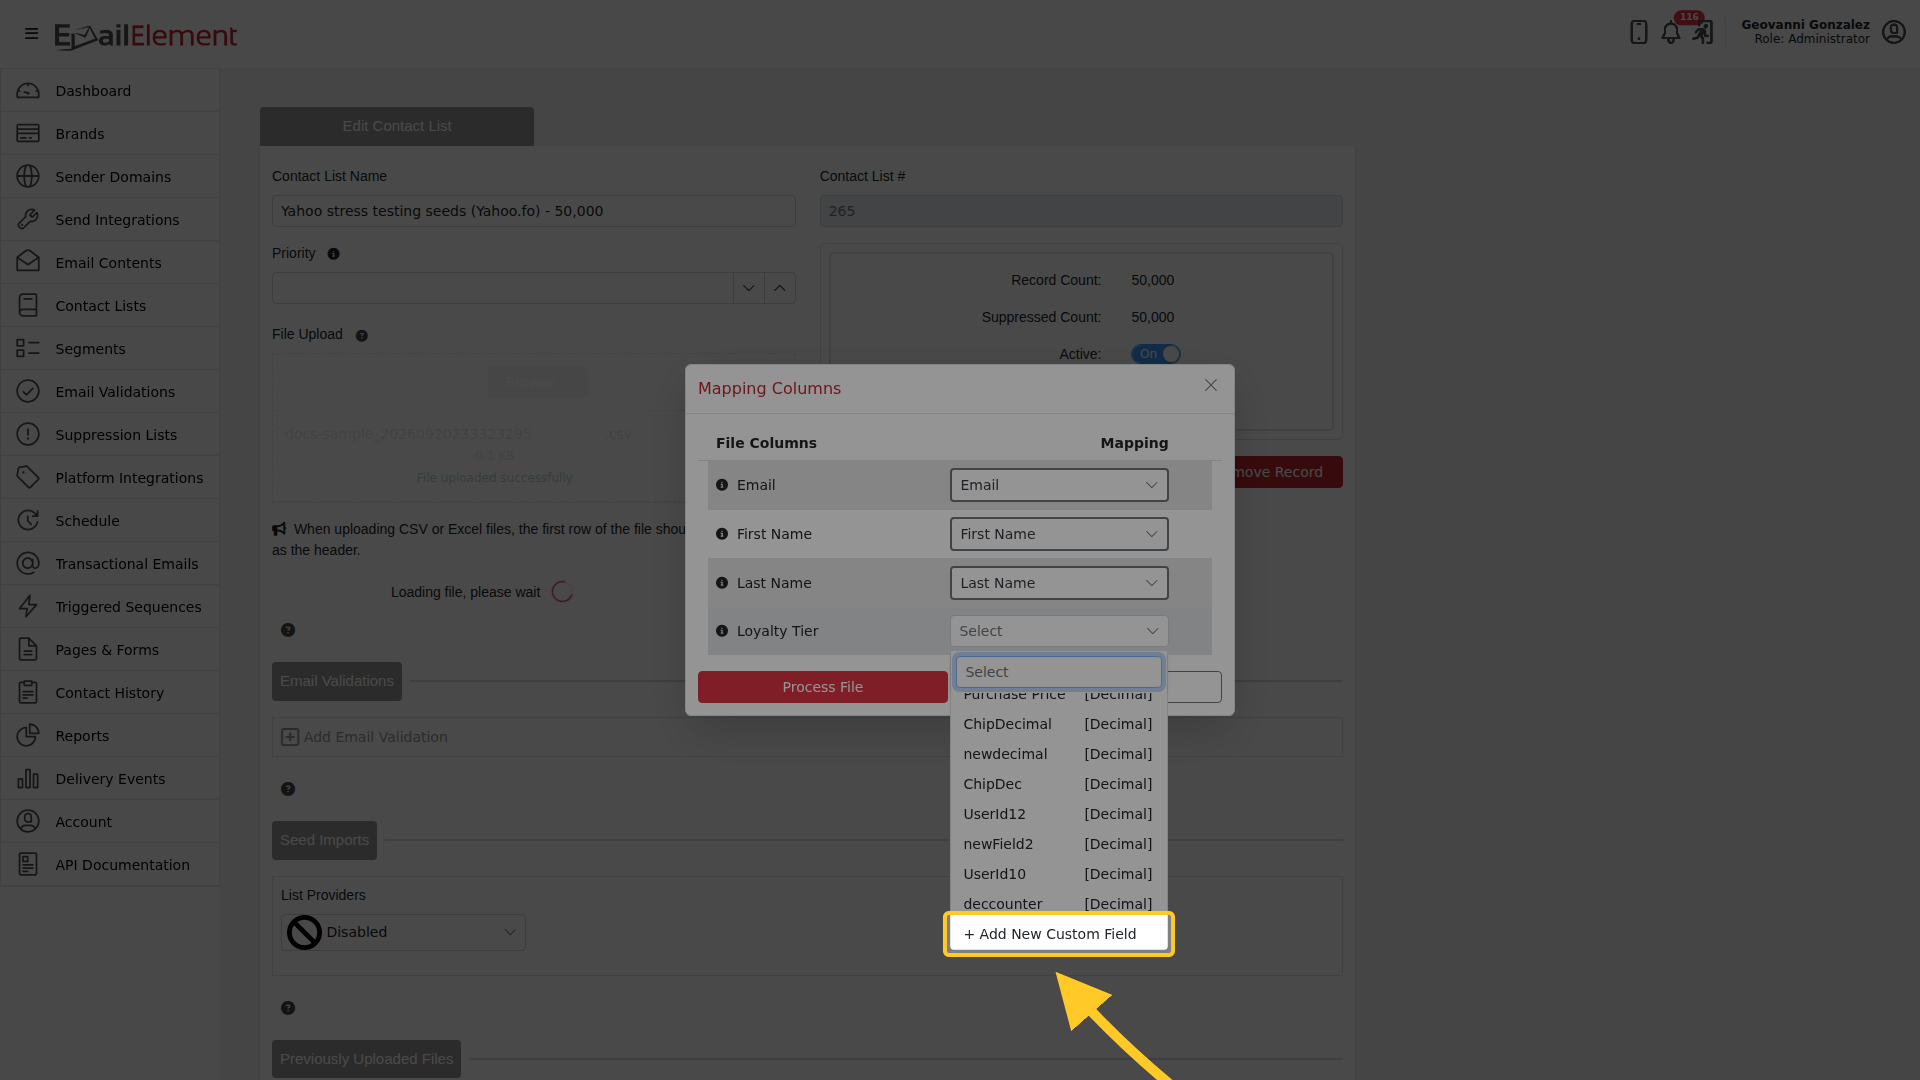Screen dimensions: 1920x1080
Task: Click the Send Integrations wrench icon
Action: click(28, 220)
